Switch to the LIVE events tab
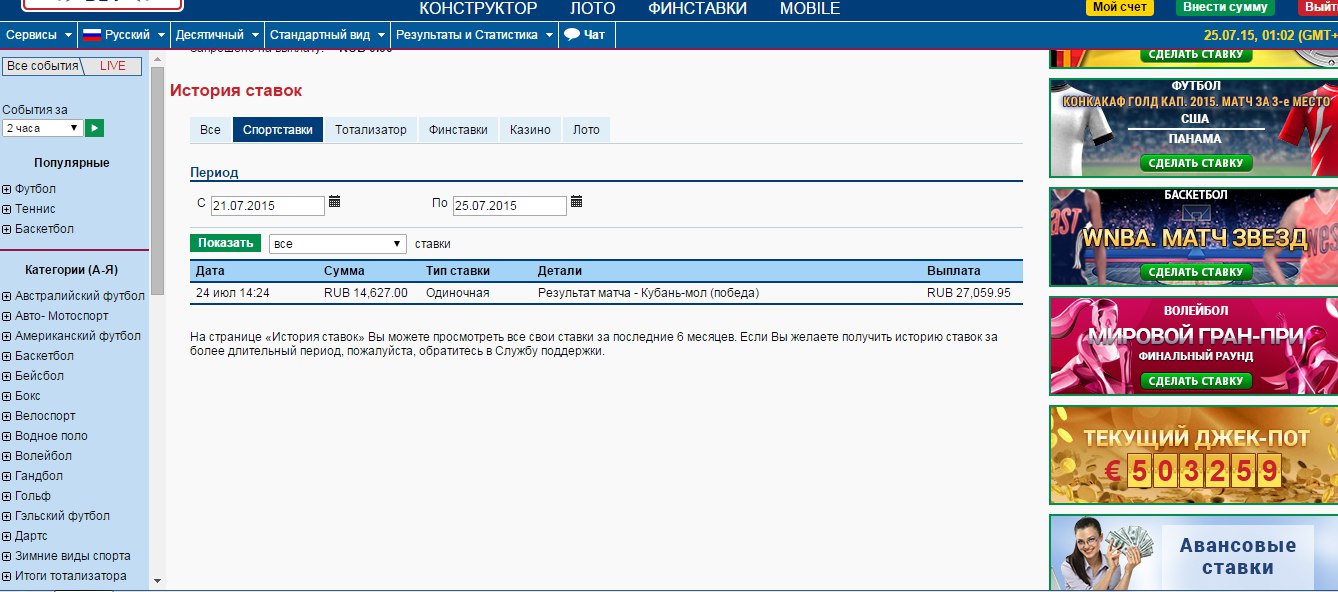Image resolution: width=1338 pixels, height=592 pixels. click(113, 66)
